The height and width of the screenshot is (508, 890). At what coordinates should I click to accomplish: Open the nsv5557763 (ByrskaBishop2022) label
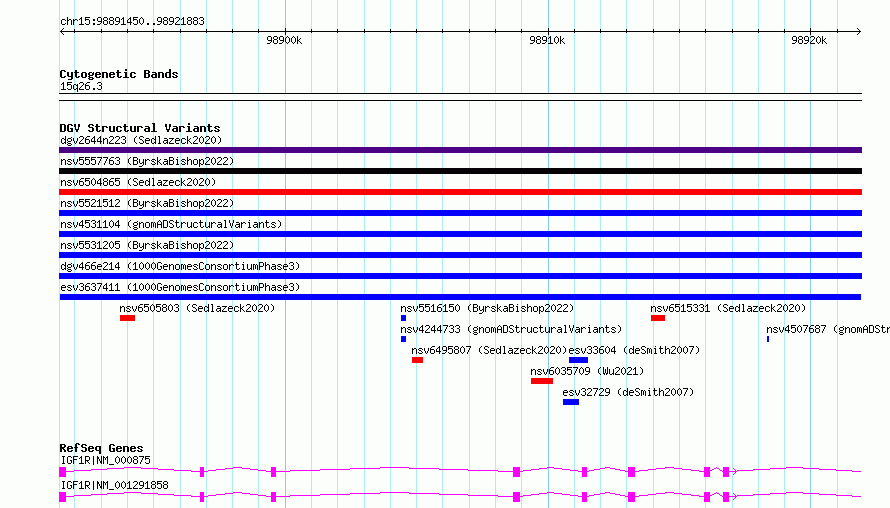pyautogui.click(x=147, y=161)
